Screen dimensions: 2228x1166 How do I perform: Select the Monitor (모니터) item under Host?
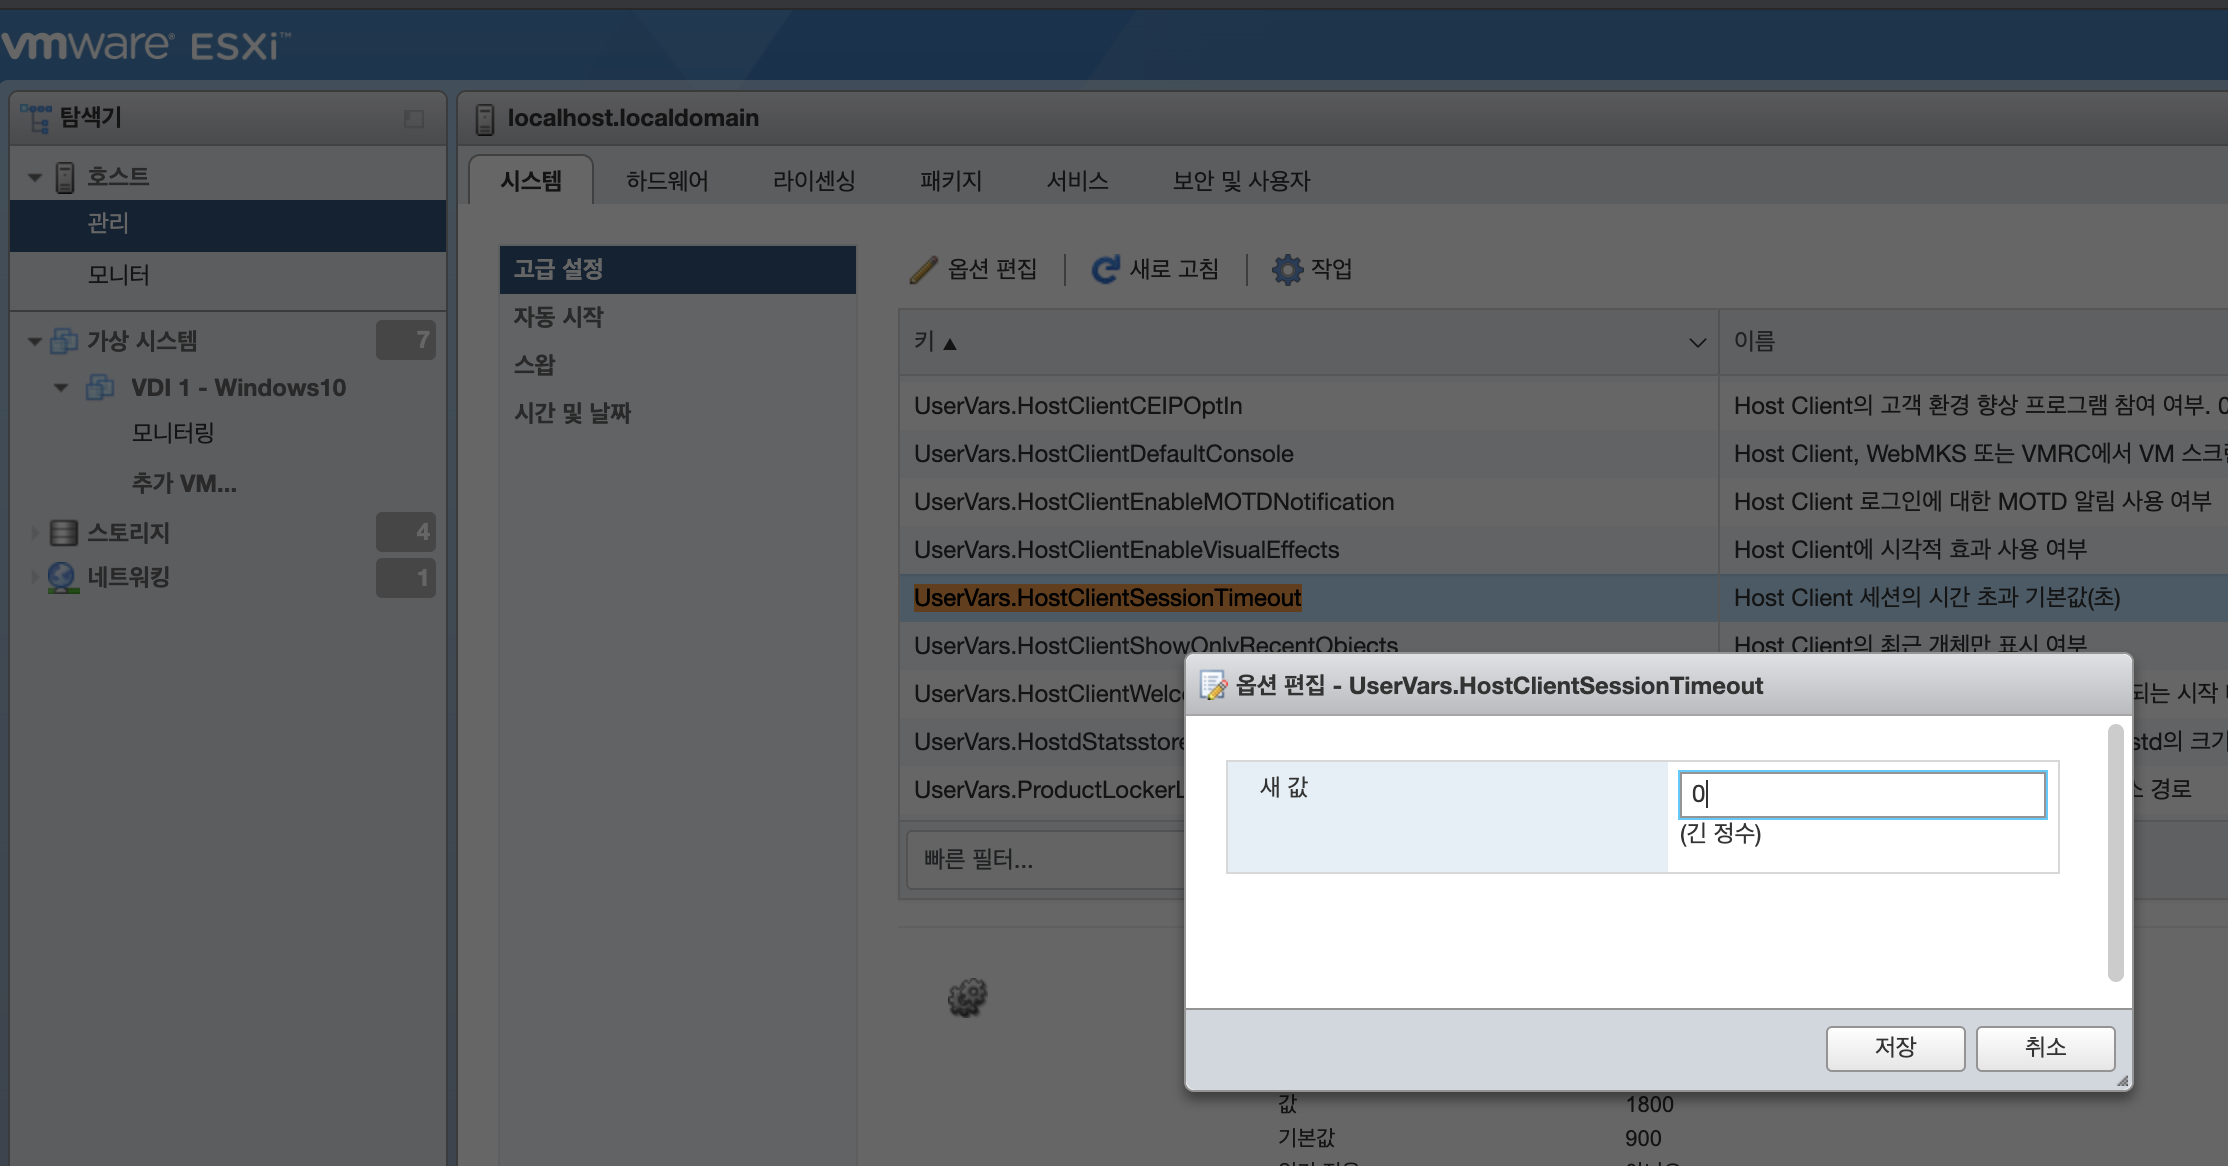pyautogui.click(x=118, y=275)
